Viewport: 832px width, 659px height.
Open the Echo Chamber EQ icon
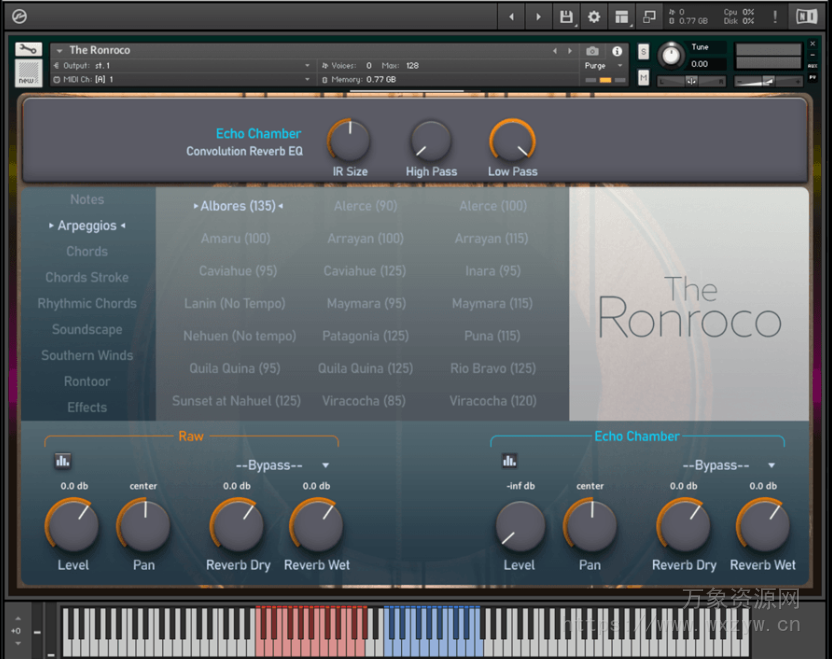coord(509,460)
